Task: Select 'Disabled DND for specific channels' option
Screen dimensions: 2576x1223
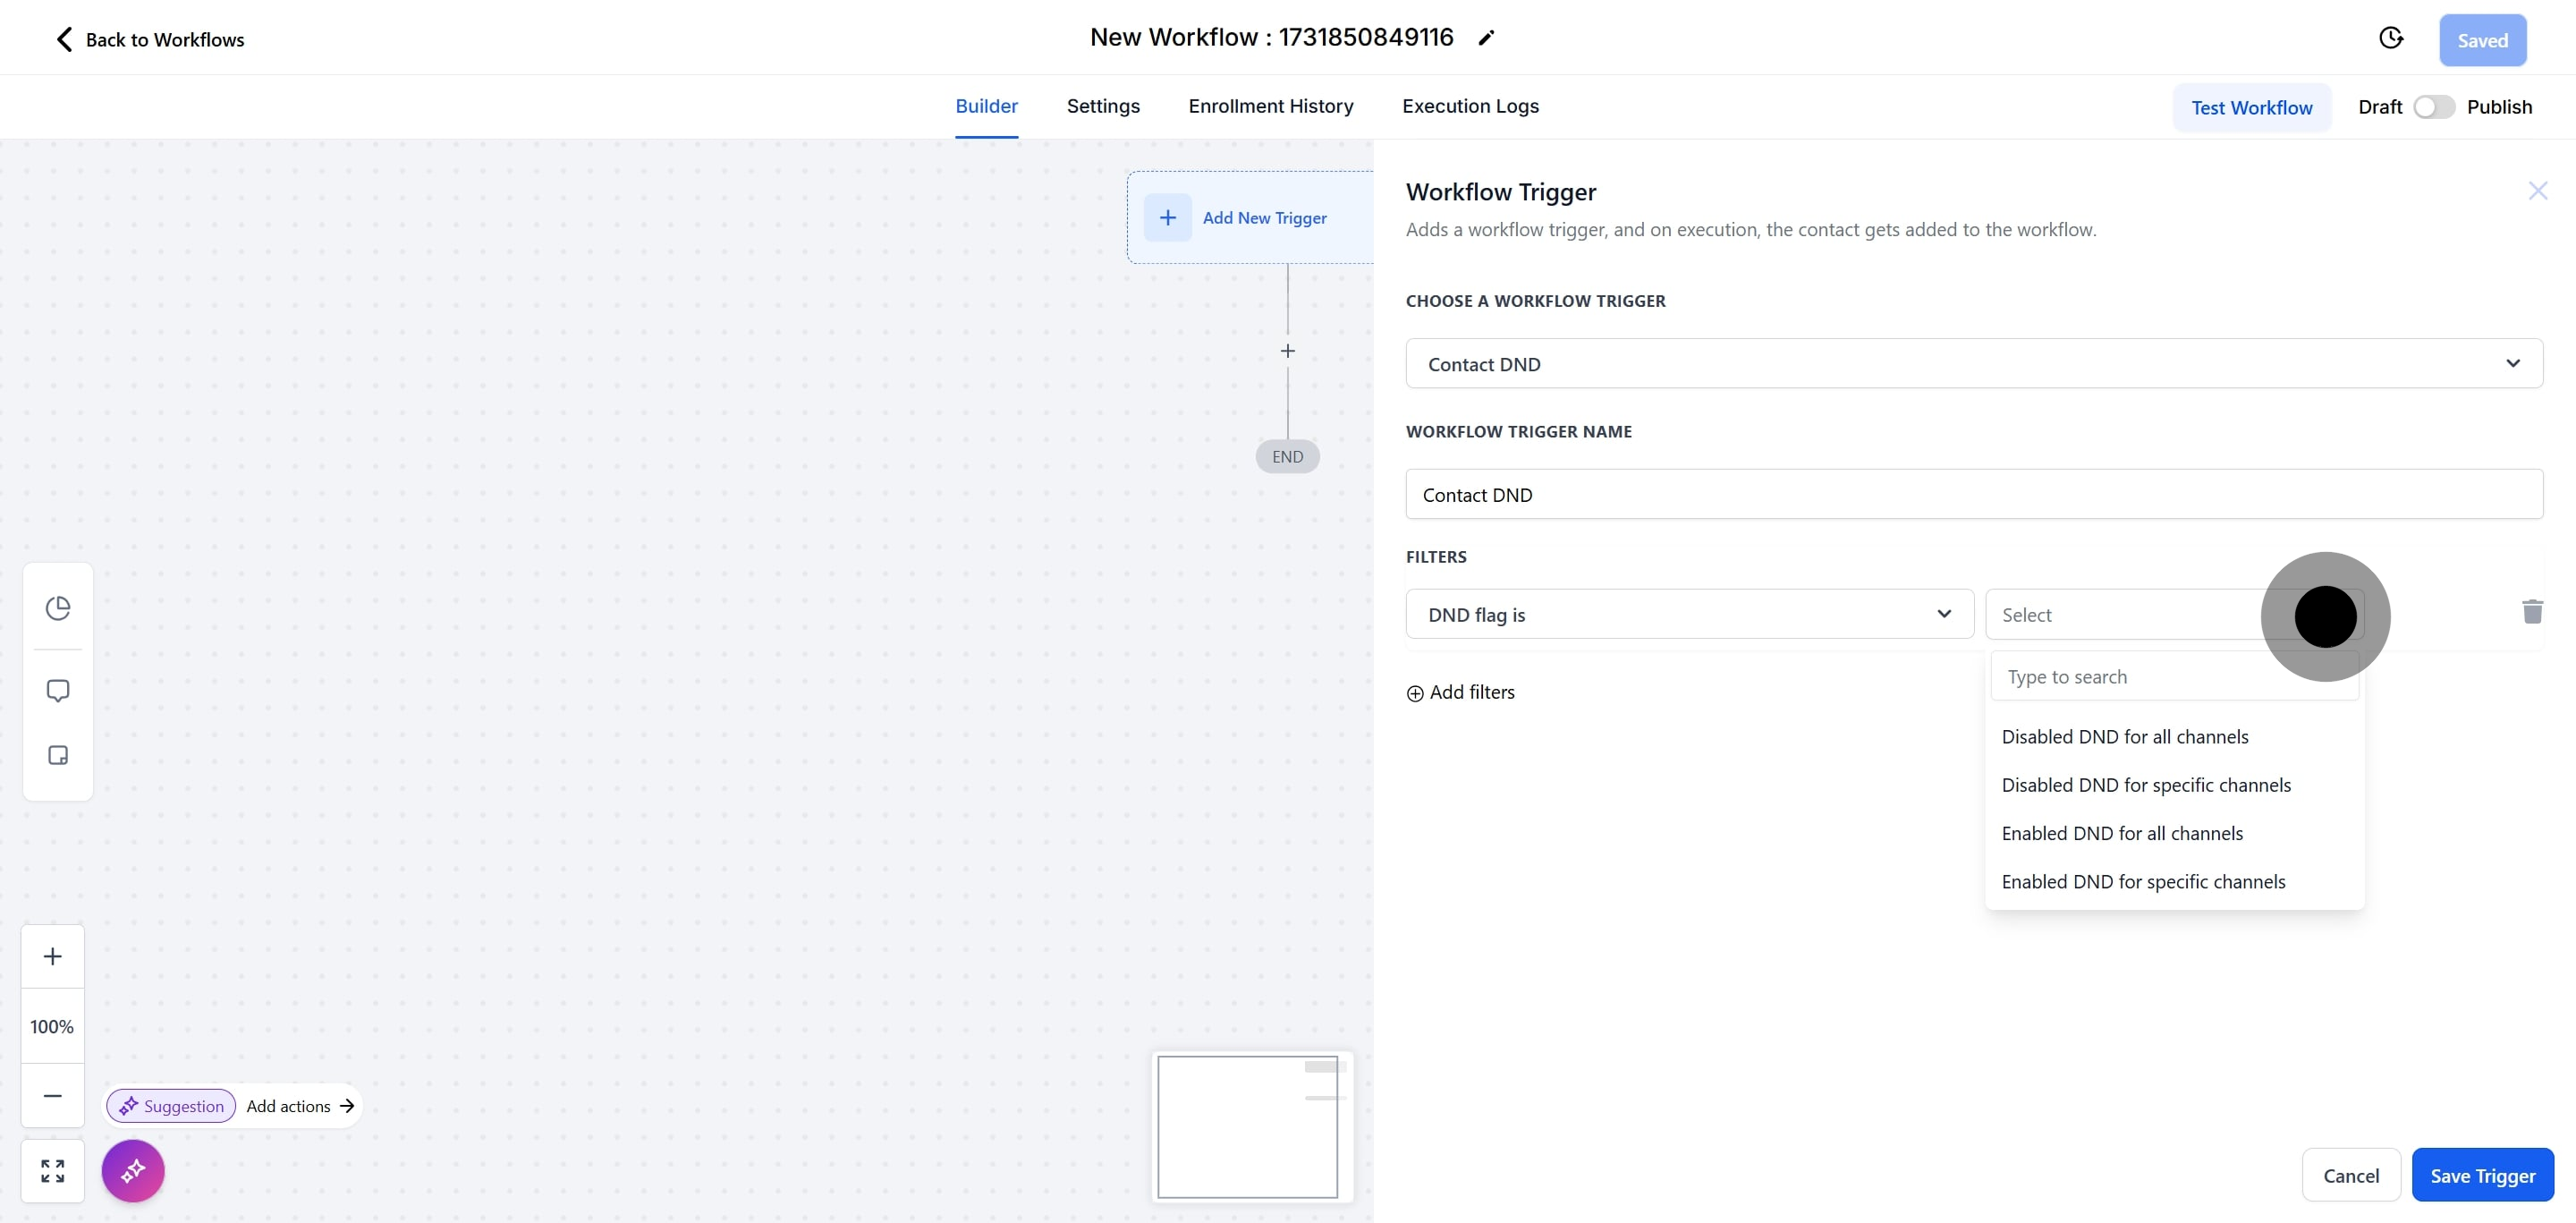Action: (x=2146, y=786)
